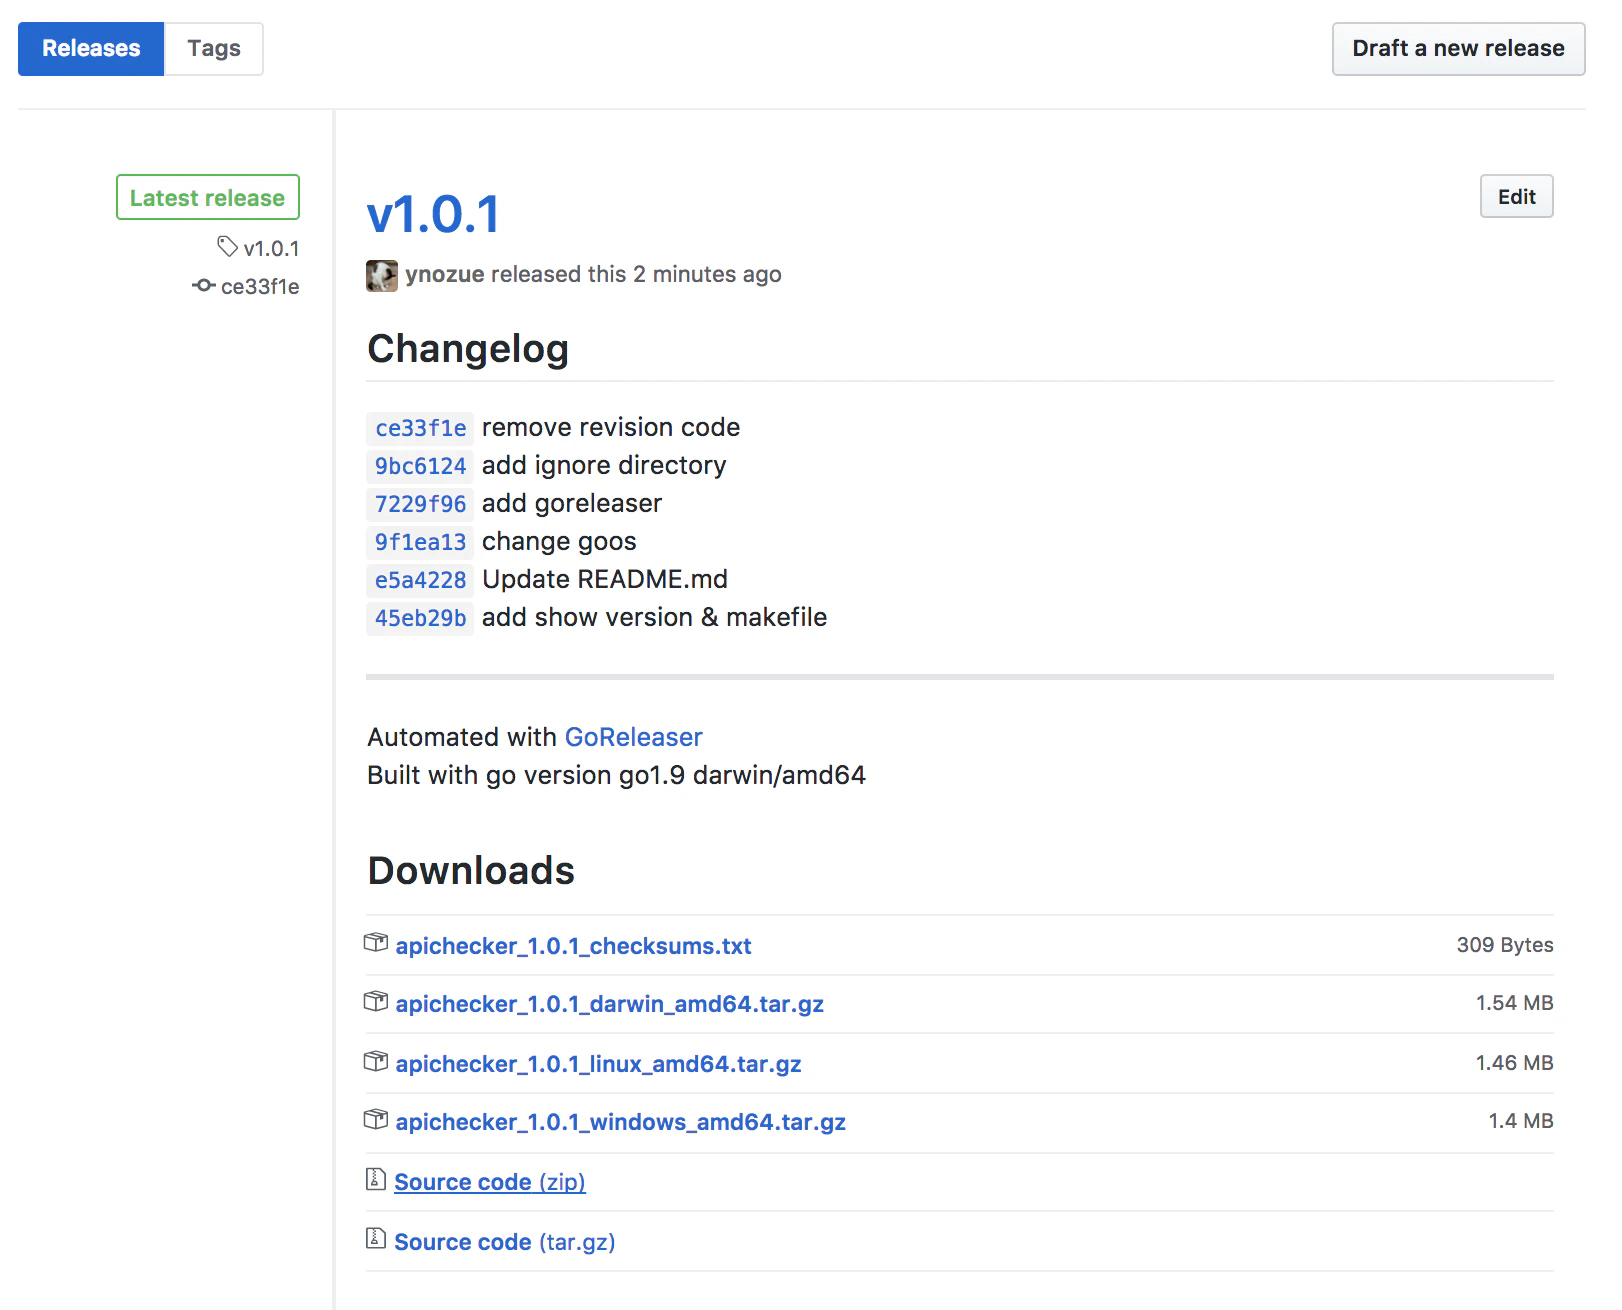Open commit e5a4228 Update README.md

(x=420, y=580)
